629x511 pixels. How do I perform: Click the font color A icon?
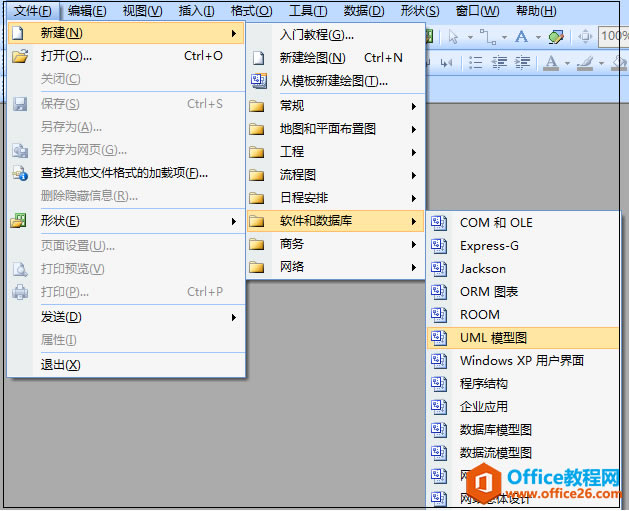[551, 63]
